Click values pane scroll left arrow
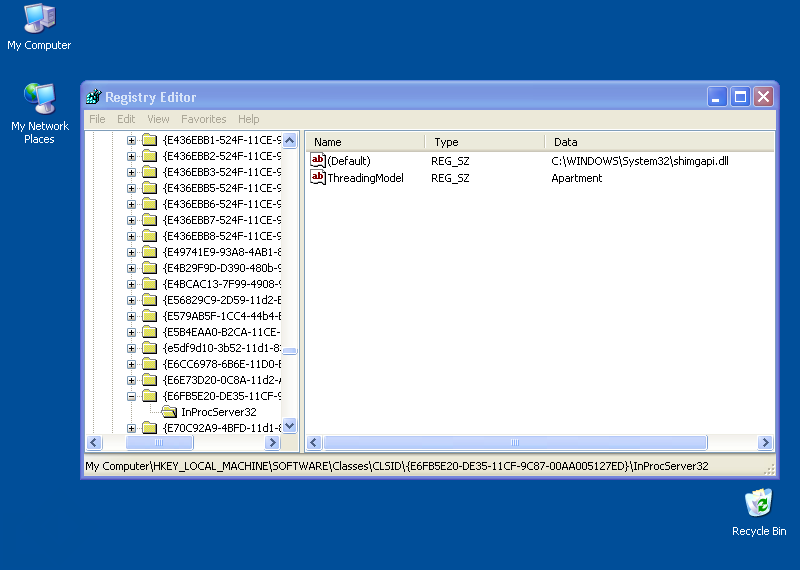This screenshot has width=800, height=570. 314,442
